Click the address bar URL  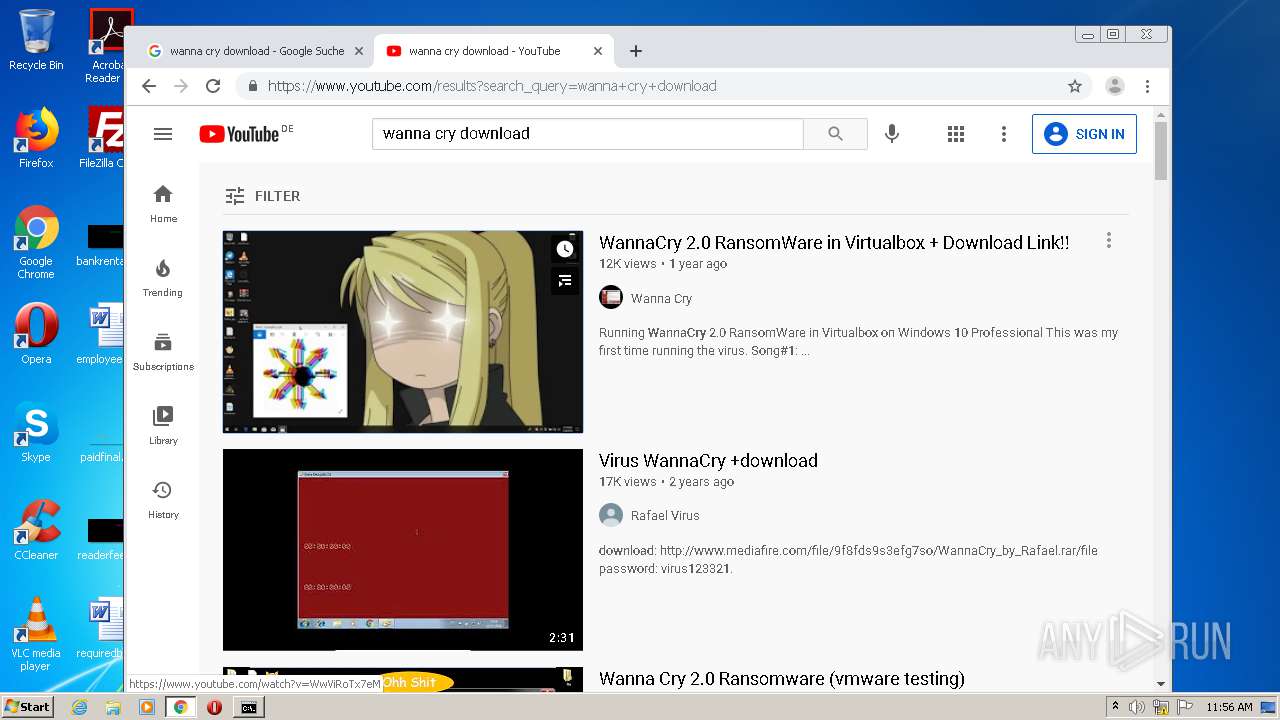point(492,86)
